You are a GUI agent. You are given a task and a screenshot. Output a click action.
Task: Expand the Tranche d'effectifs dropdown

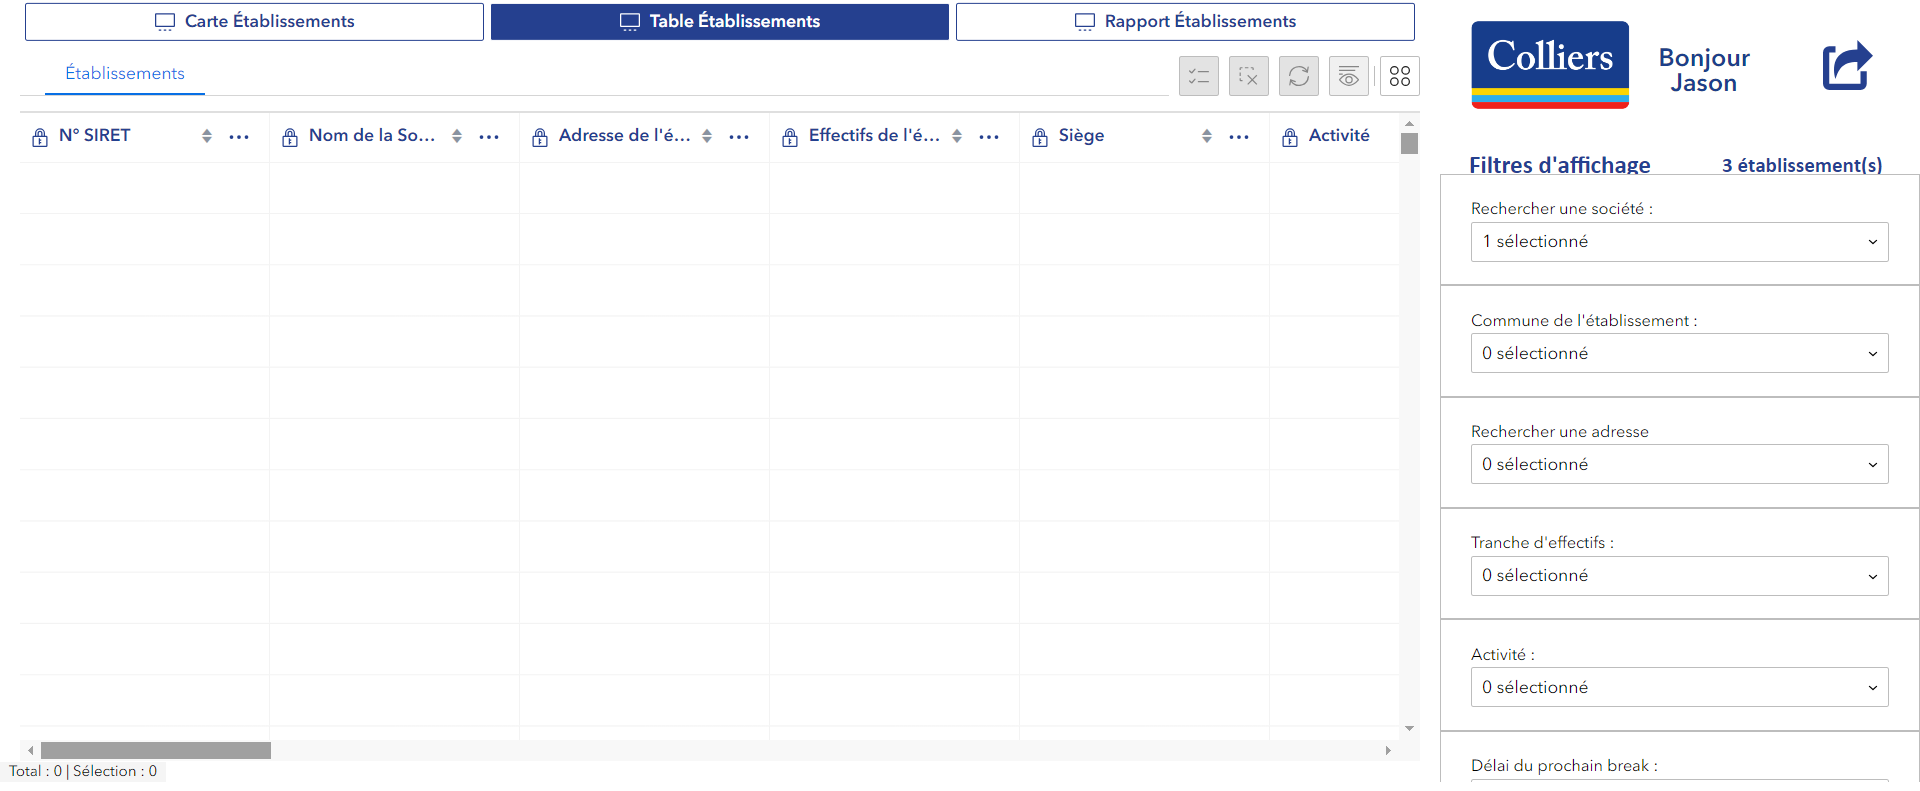click(1679, 576)
